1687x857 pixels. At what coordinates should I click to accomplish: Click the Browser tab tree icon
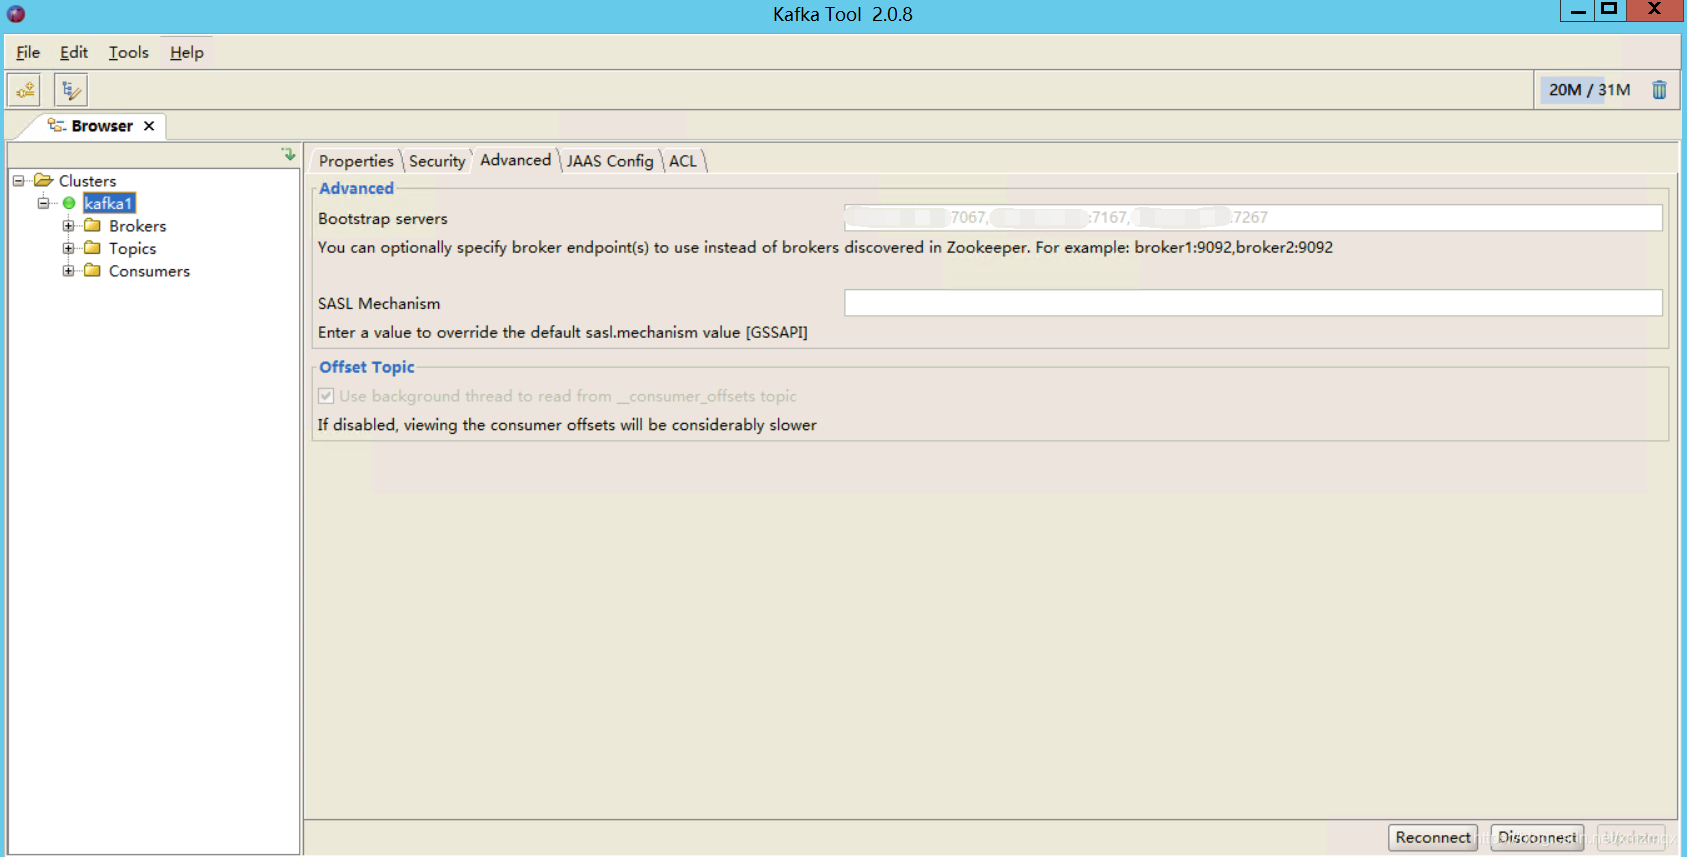[56, 125]
